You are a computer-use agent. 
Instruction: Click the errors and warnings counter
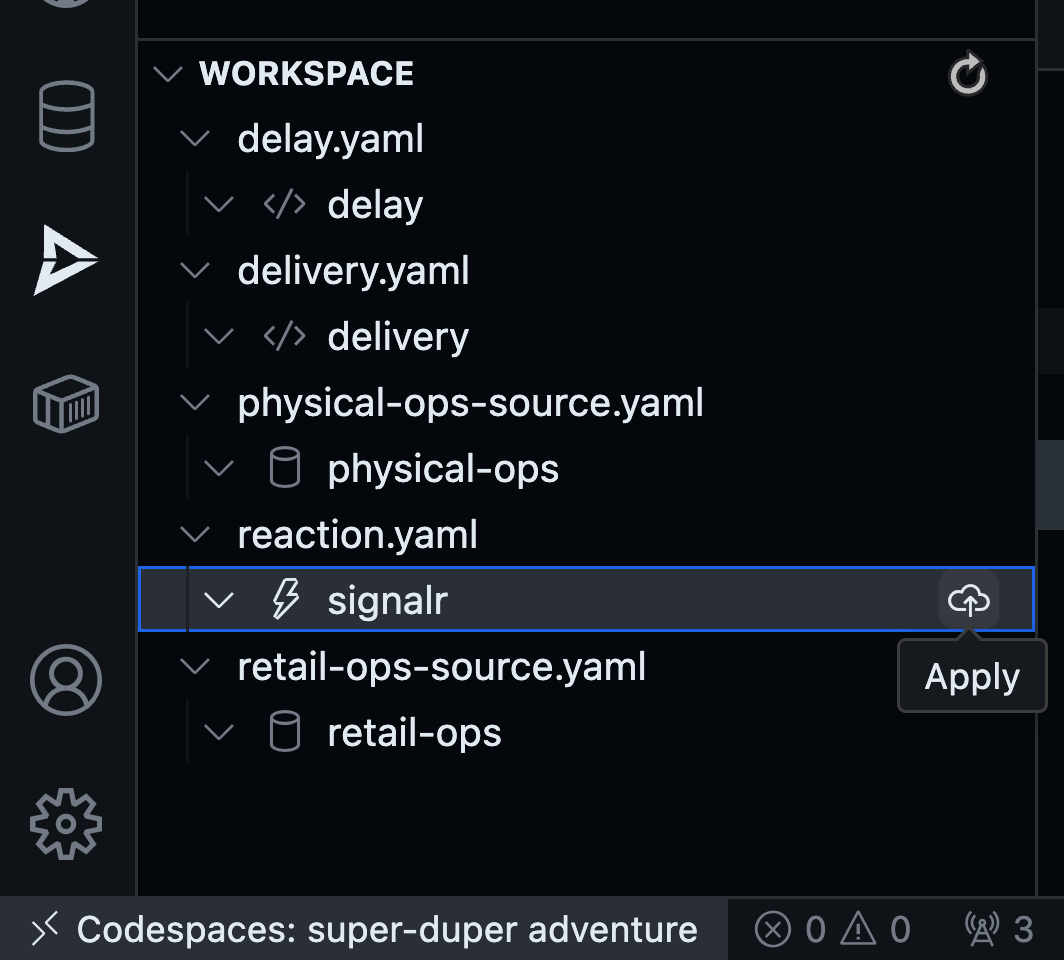coord(838,929)
